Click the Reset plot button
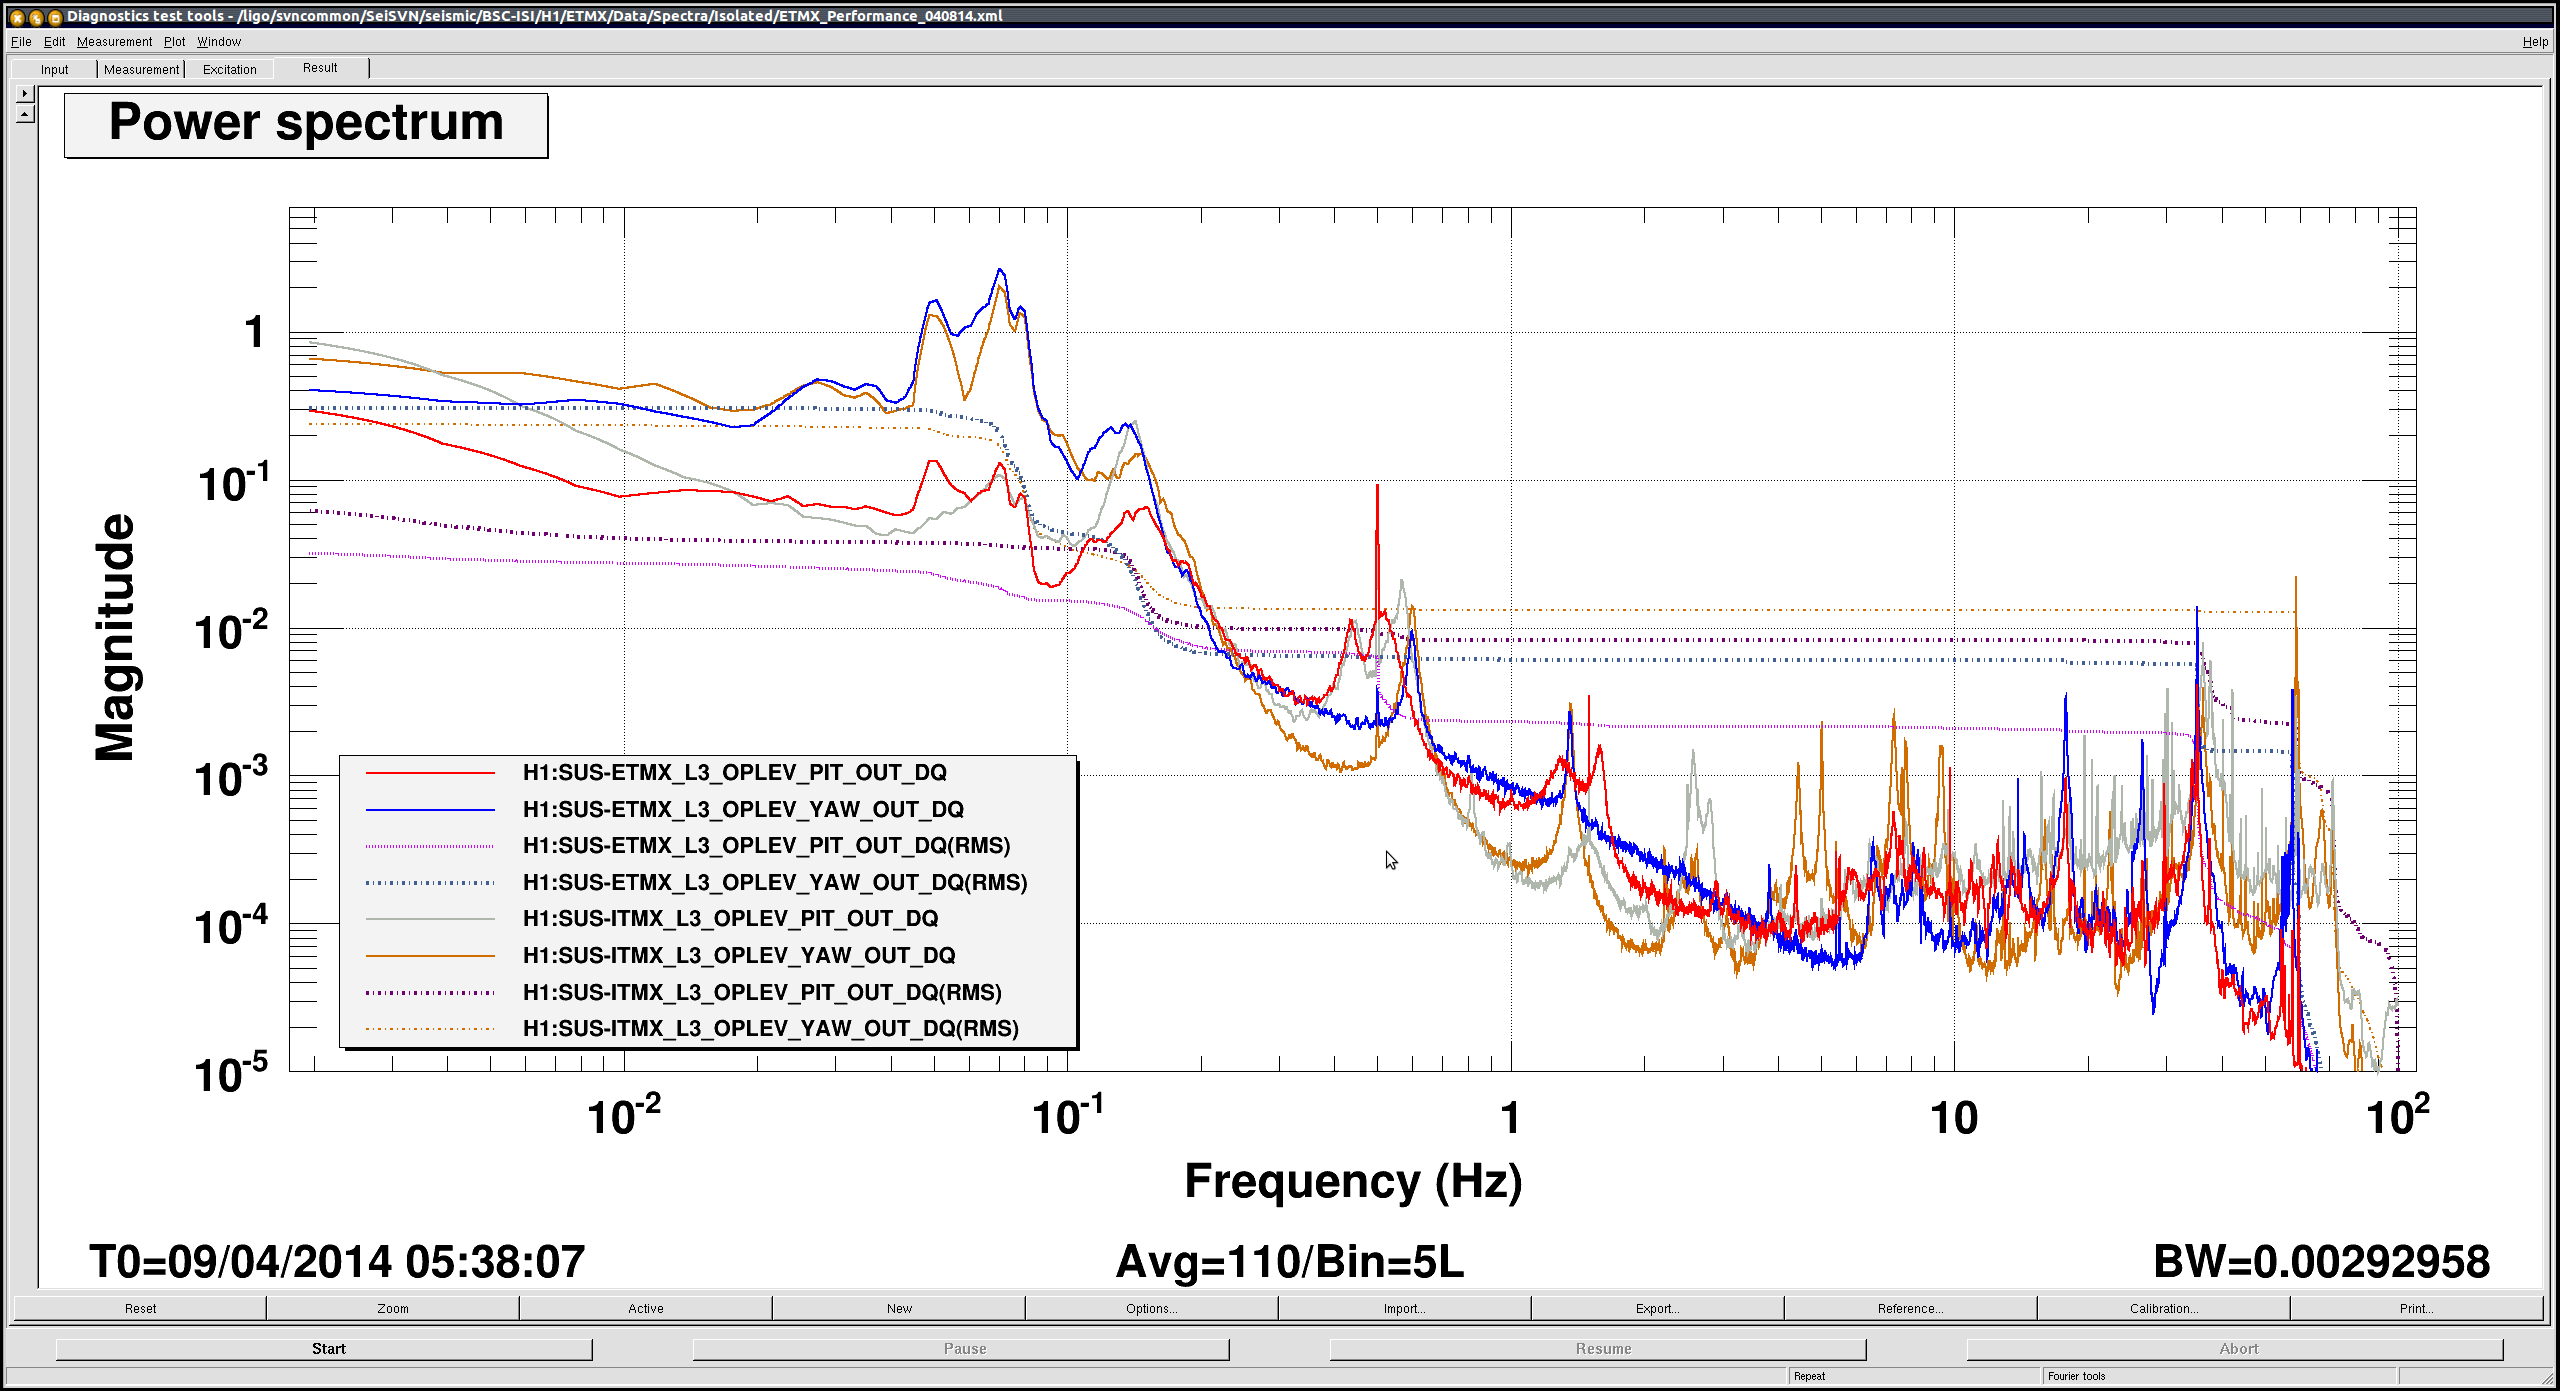This screenshot has width=2560, height=1391. click(140, 1308)
